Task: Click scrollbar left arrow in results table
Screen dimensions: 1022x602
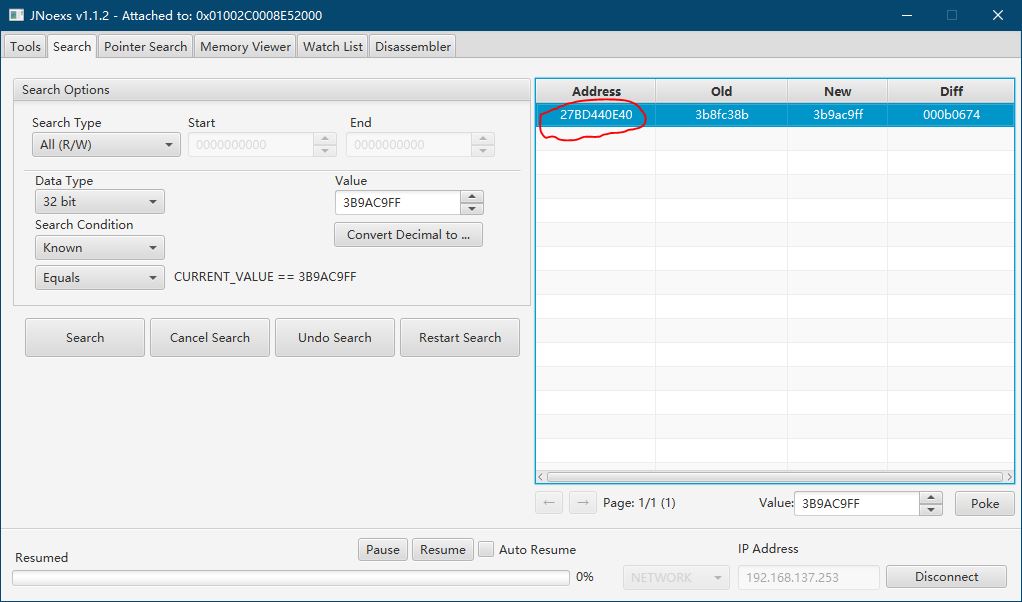Action: pyautogui.click(x=541, y=477)
